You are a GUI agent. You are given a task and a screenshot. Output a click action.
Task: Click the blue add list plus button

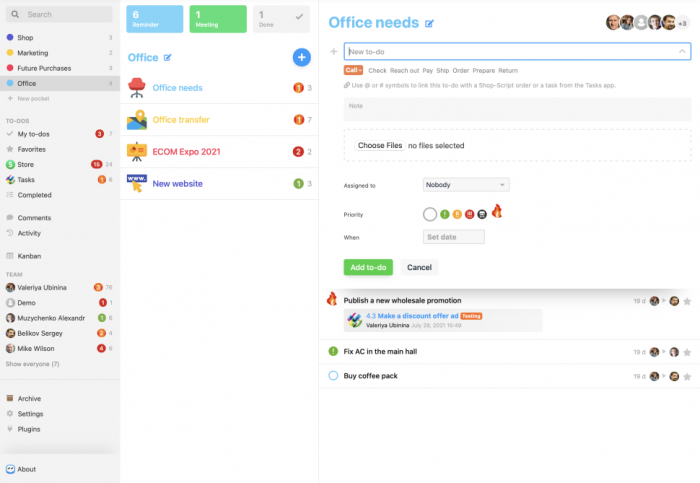[301, 58]
